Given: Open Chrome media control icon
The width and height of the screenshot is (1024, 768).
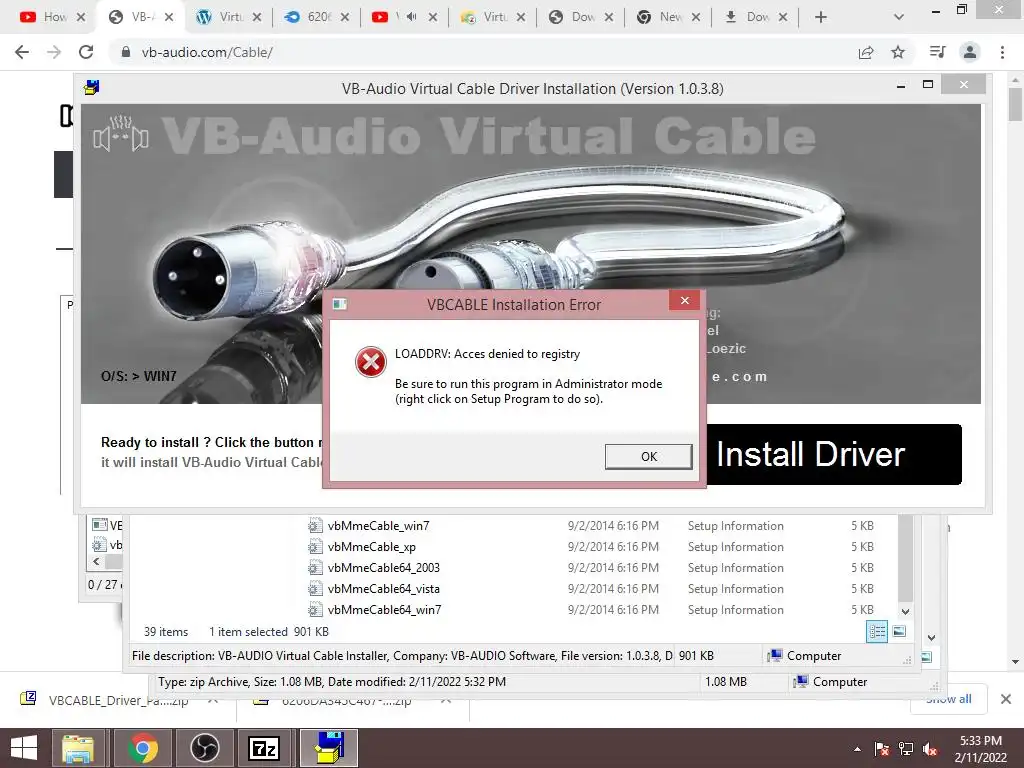Looking at the screenshot, I should coord(937,52).
